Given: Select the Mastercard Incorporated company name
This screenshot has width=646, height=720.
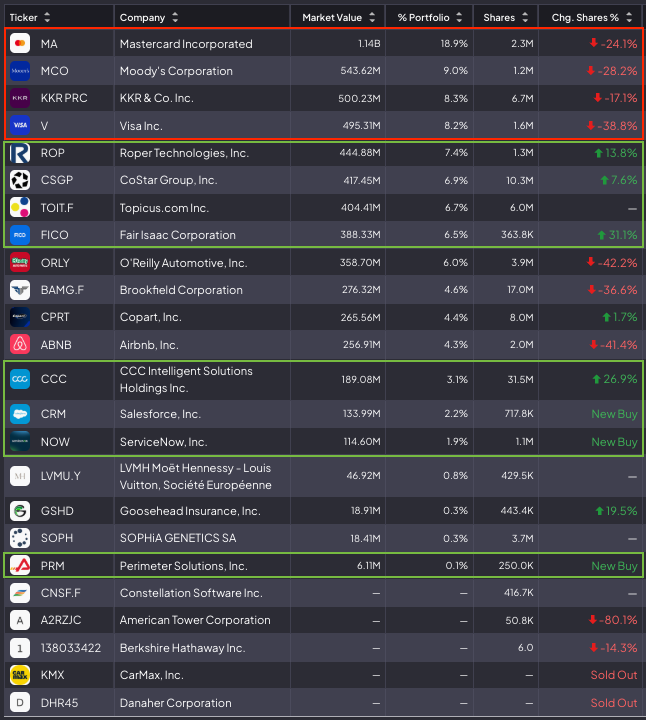Looking at the screenshot, I should coord(186,44).
